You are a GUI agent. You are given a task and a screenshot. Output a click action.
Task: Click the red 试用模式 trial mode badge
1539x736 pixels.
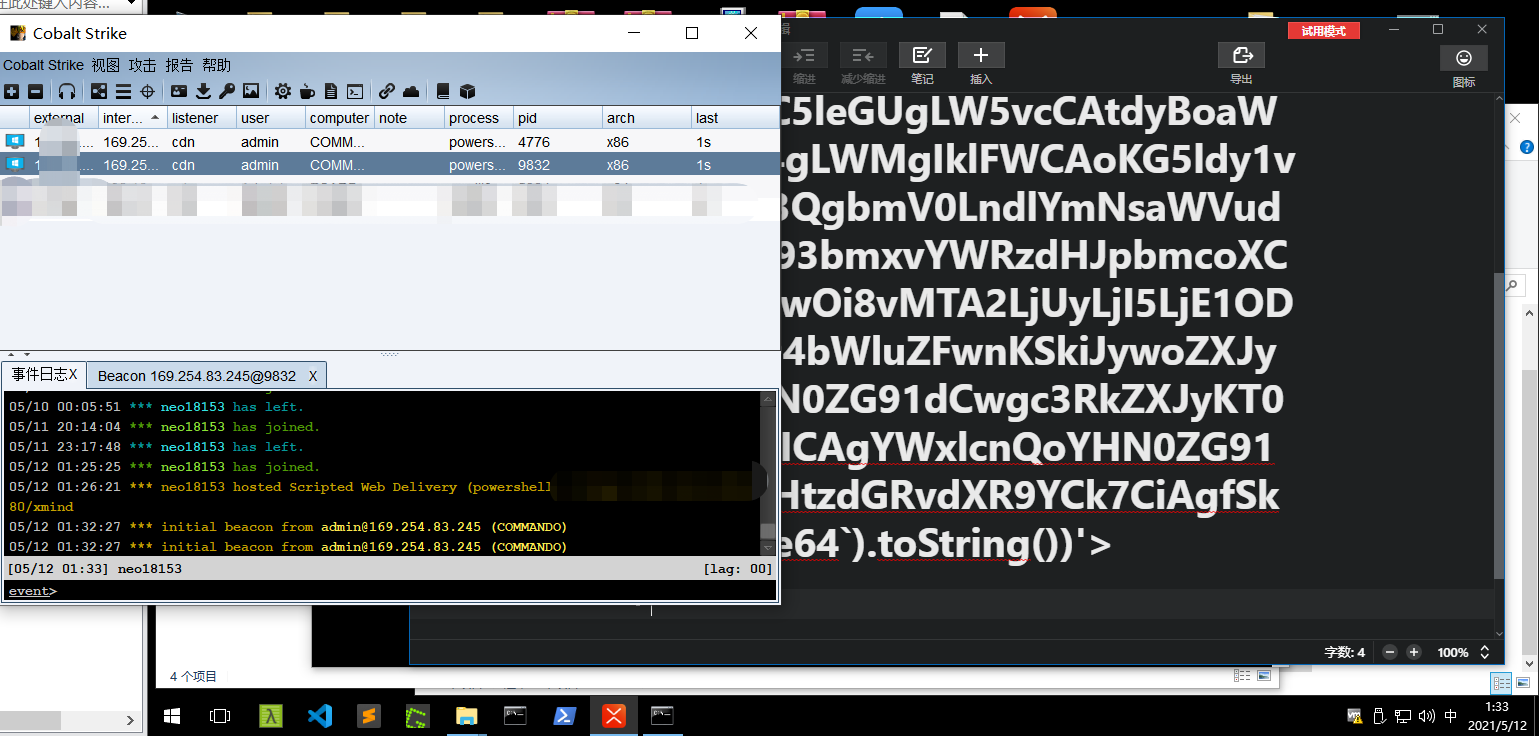click(1323, 31)
